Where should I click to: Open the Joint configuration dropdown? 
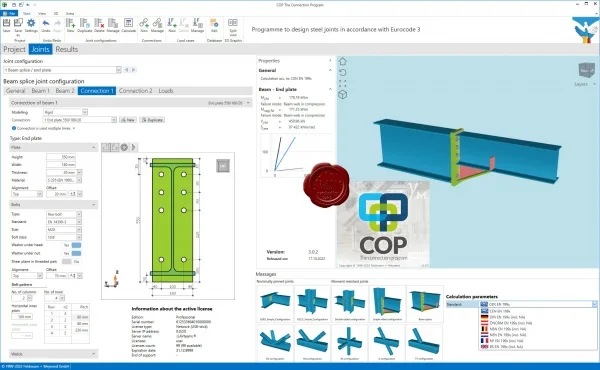click(62, 70)
